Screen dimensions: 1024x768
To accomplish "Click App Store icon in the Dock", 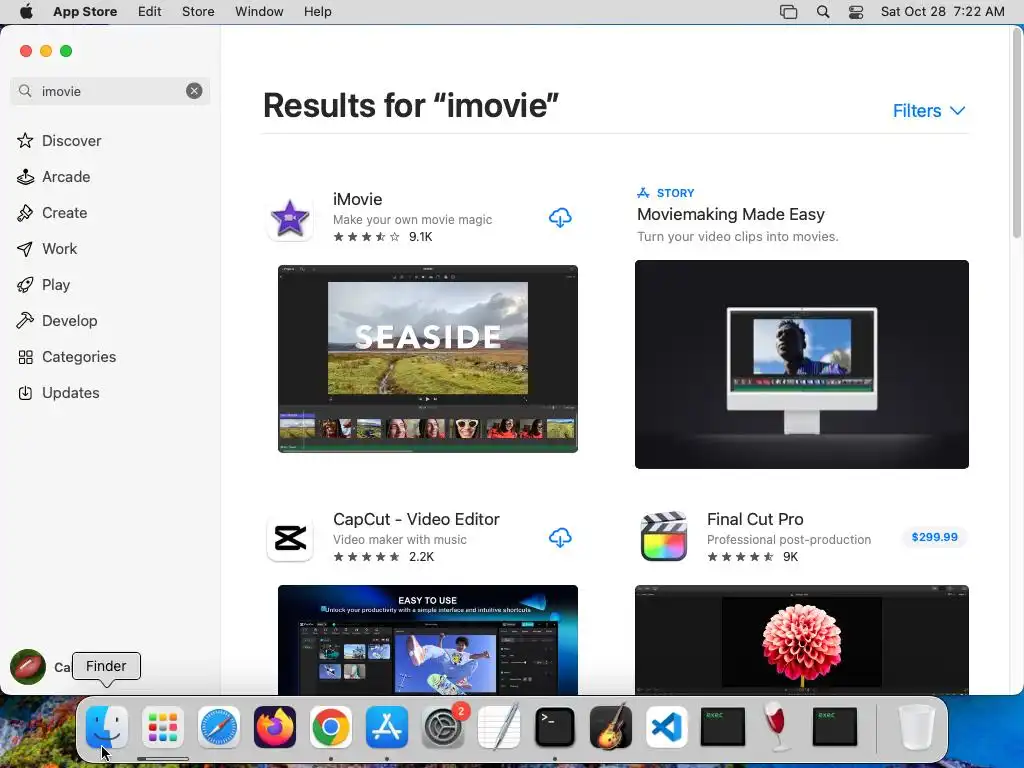I will [387, 727].
